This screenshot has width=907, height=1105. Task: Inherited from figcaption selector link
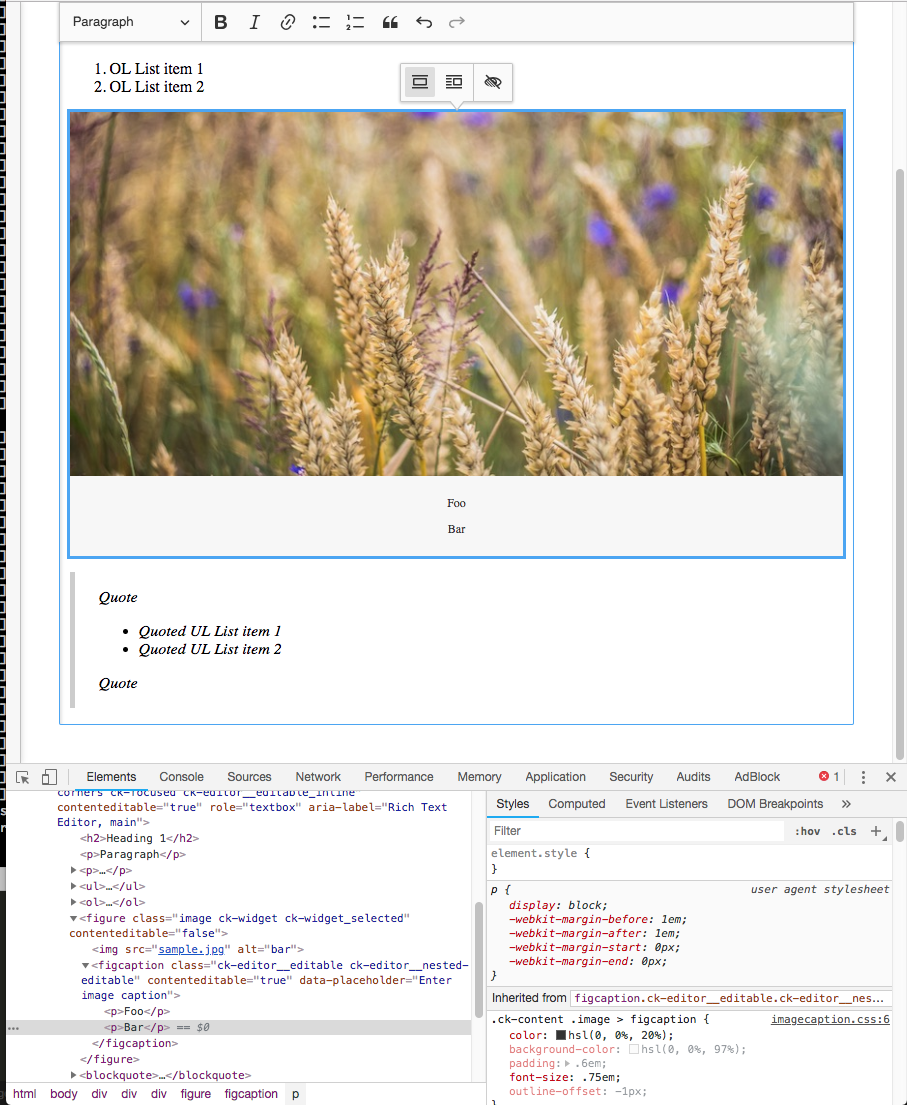(x=729, y=999)
